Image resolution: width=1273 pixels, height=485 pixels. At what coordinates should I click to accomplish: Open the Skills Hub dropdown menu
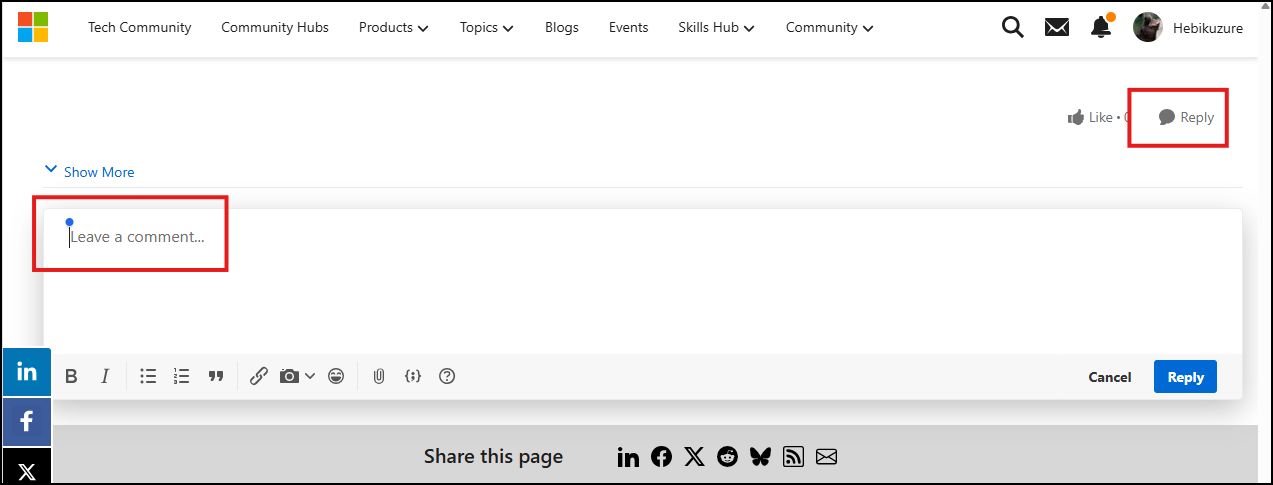tap(716, 27)
